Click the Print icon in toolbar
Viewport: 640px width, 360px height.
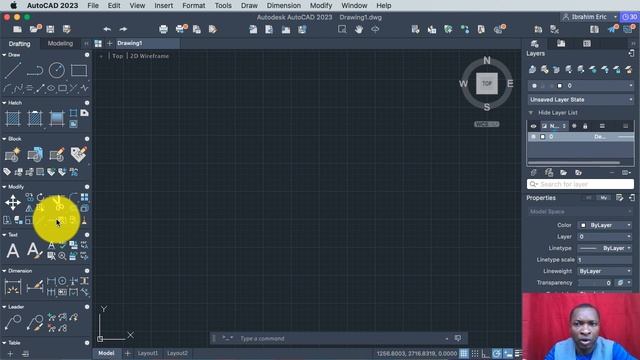163,29
